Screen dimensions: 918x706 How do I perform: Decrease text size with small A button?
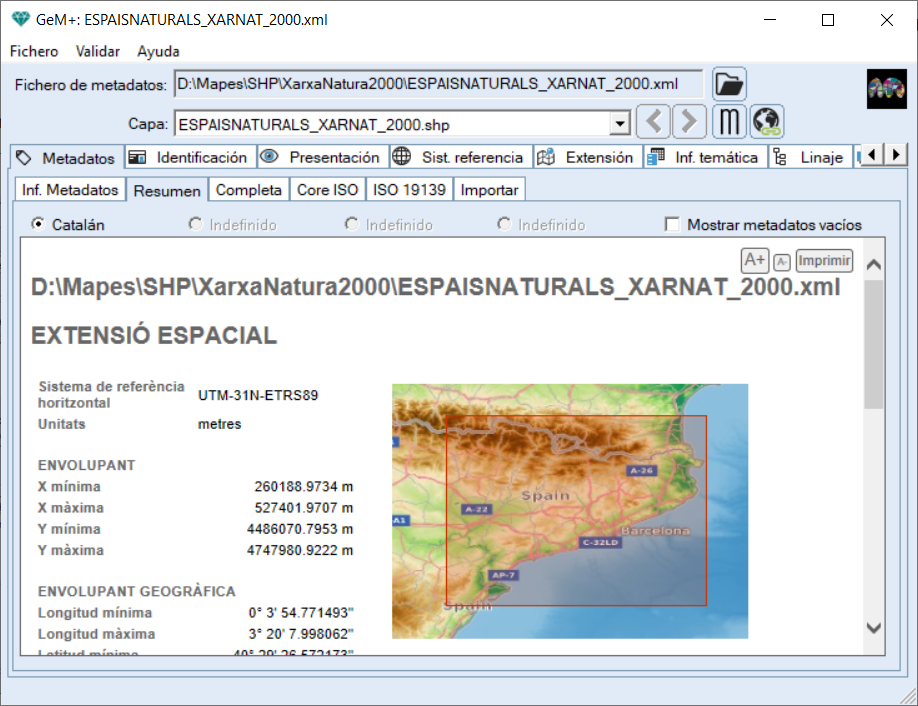pyautogui.click(x=782, y=262)
